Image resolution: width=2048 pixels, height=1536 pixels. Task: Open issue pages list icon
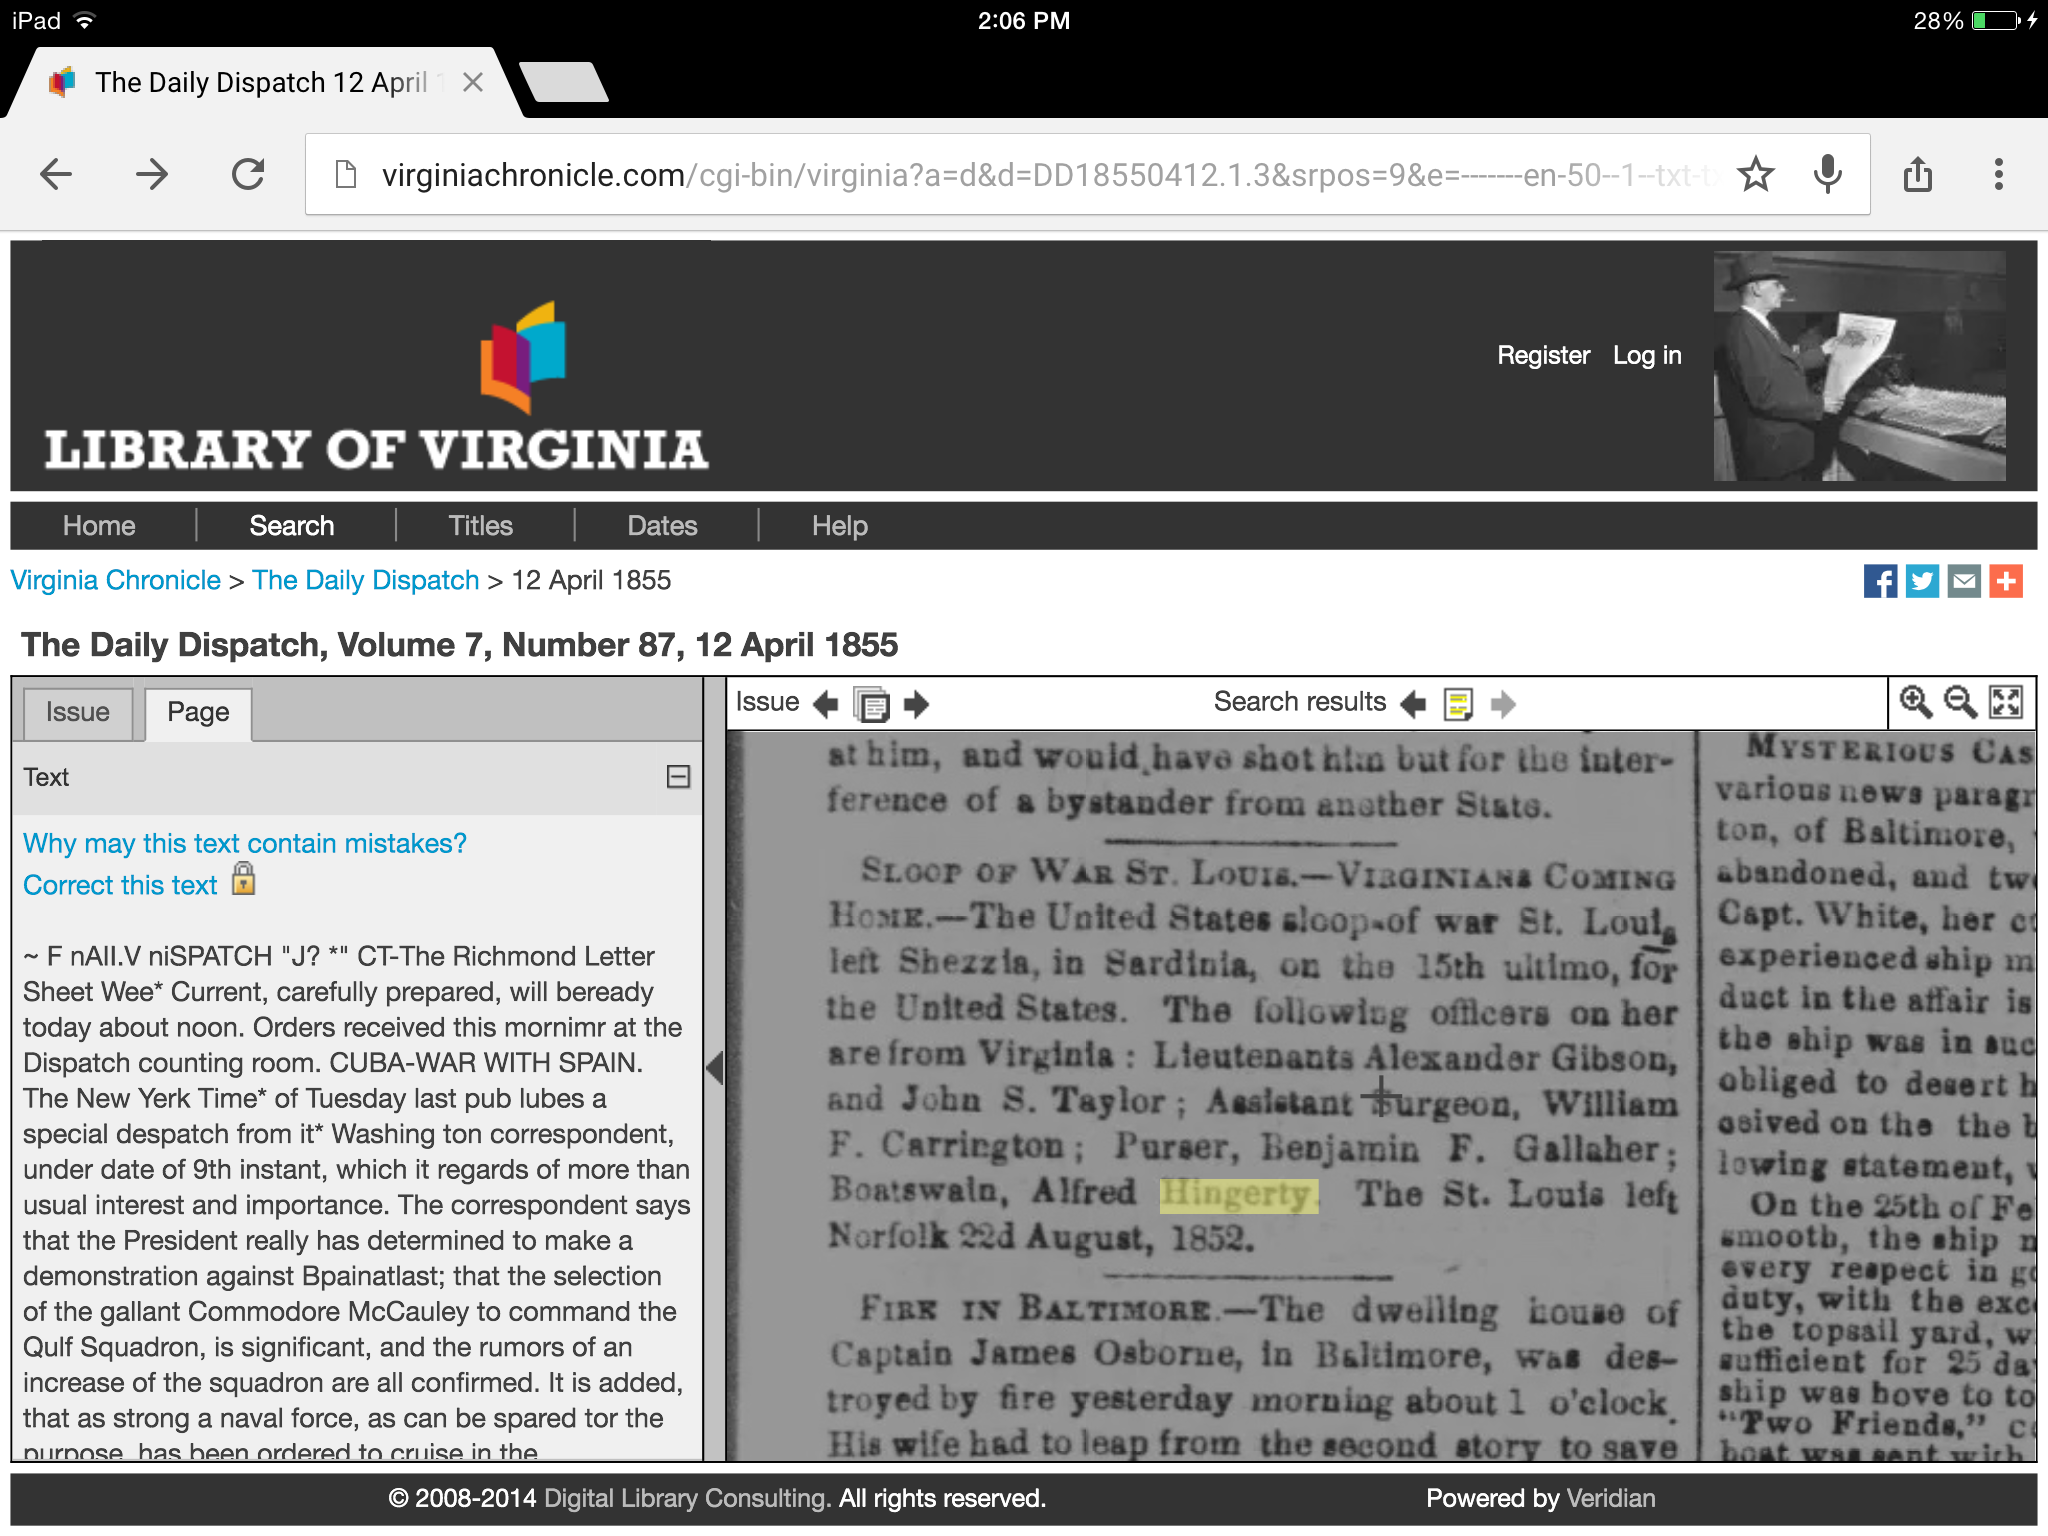871,704
